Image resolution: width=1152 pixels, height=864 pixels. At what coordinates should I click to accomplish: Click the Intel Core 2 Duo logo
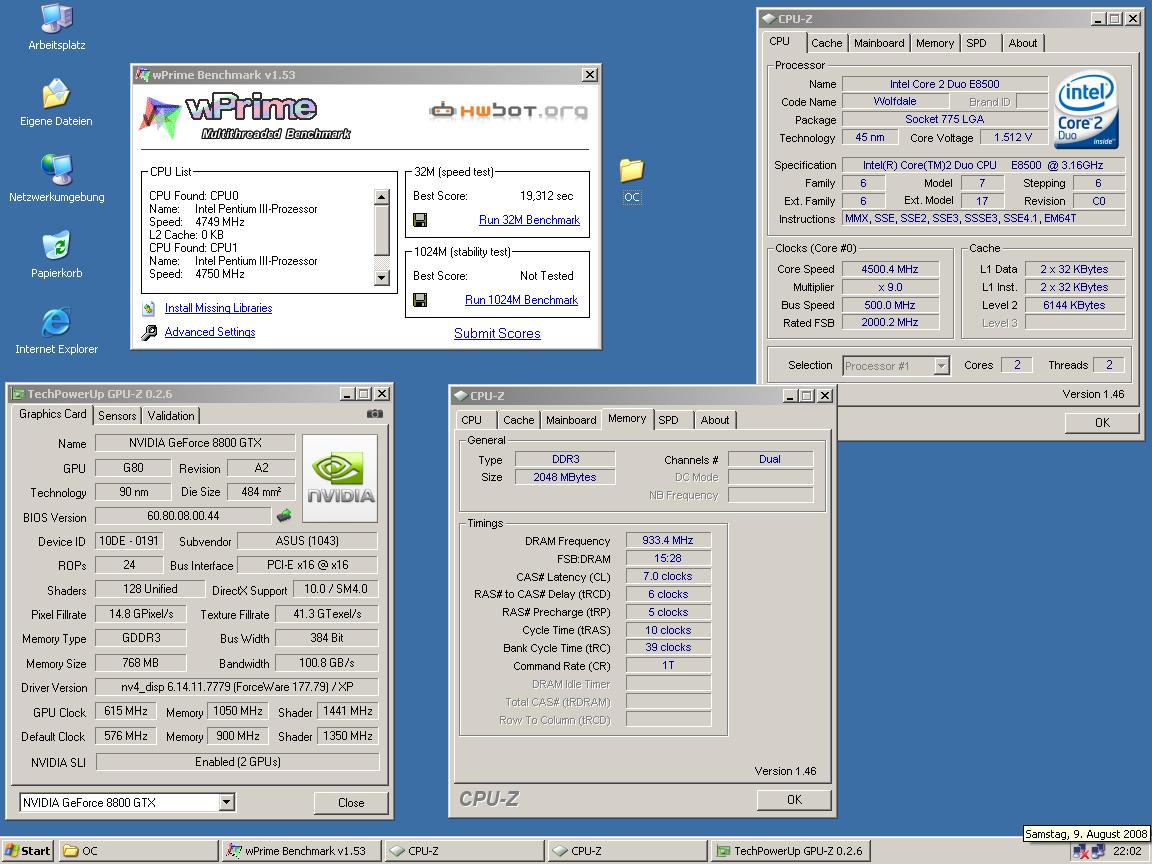point(1087,110)
